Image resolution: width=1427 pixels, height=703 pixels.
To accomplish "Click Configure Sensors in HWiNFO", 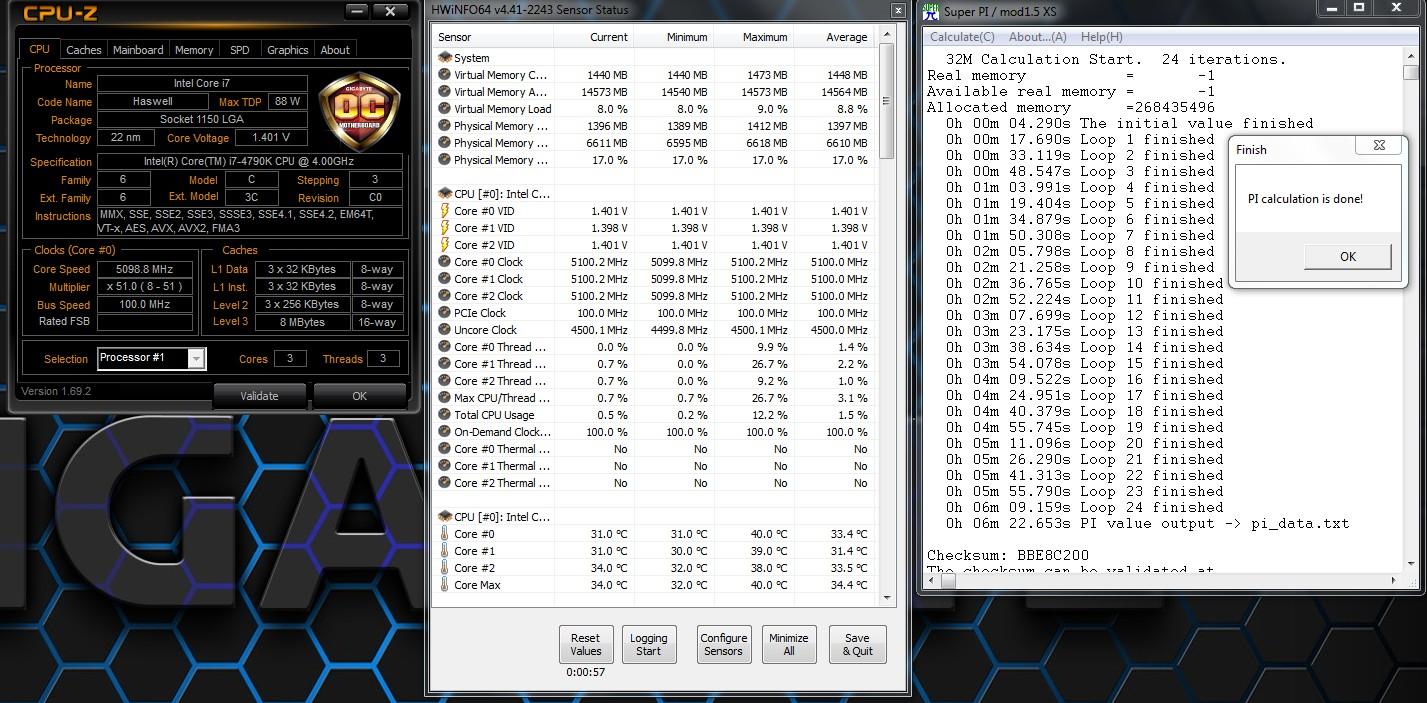I will click(x=724, y=644).
